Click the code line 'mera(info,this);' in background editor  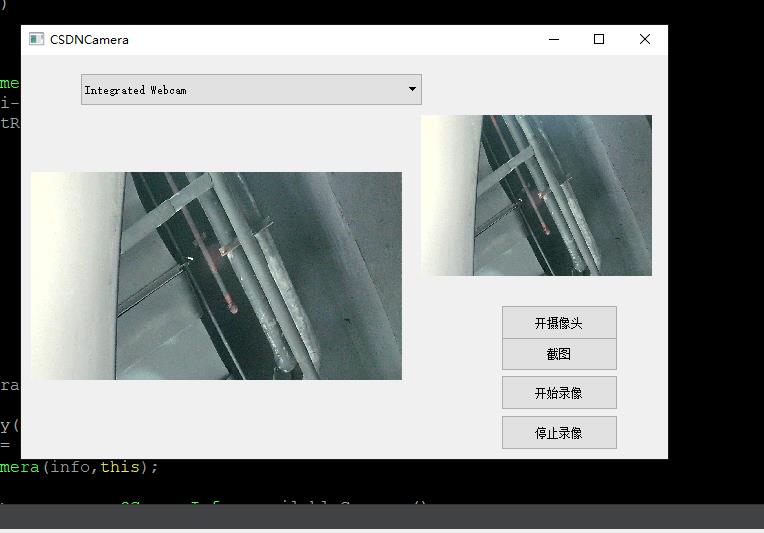click(79, 467)
